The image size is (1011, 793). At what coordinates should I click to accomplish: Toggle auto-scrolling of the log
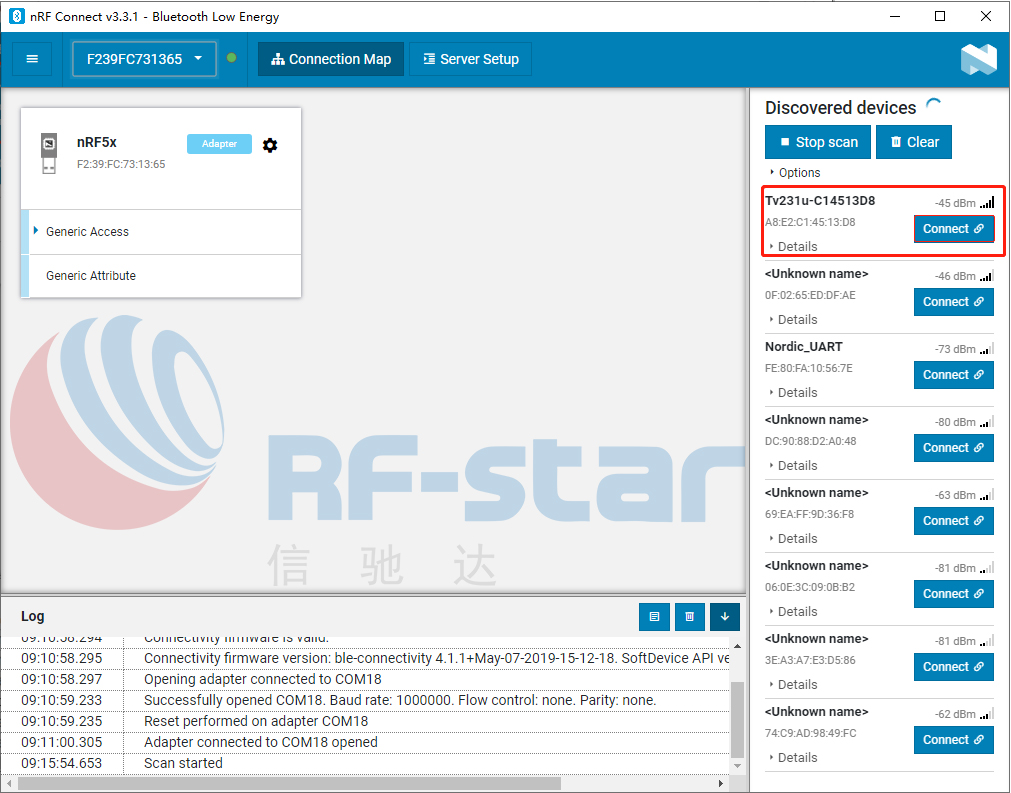pos(724,617)
